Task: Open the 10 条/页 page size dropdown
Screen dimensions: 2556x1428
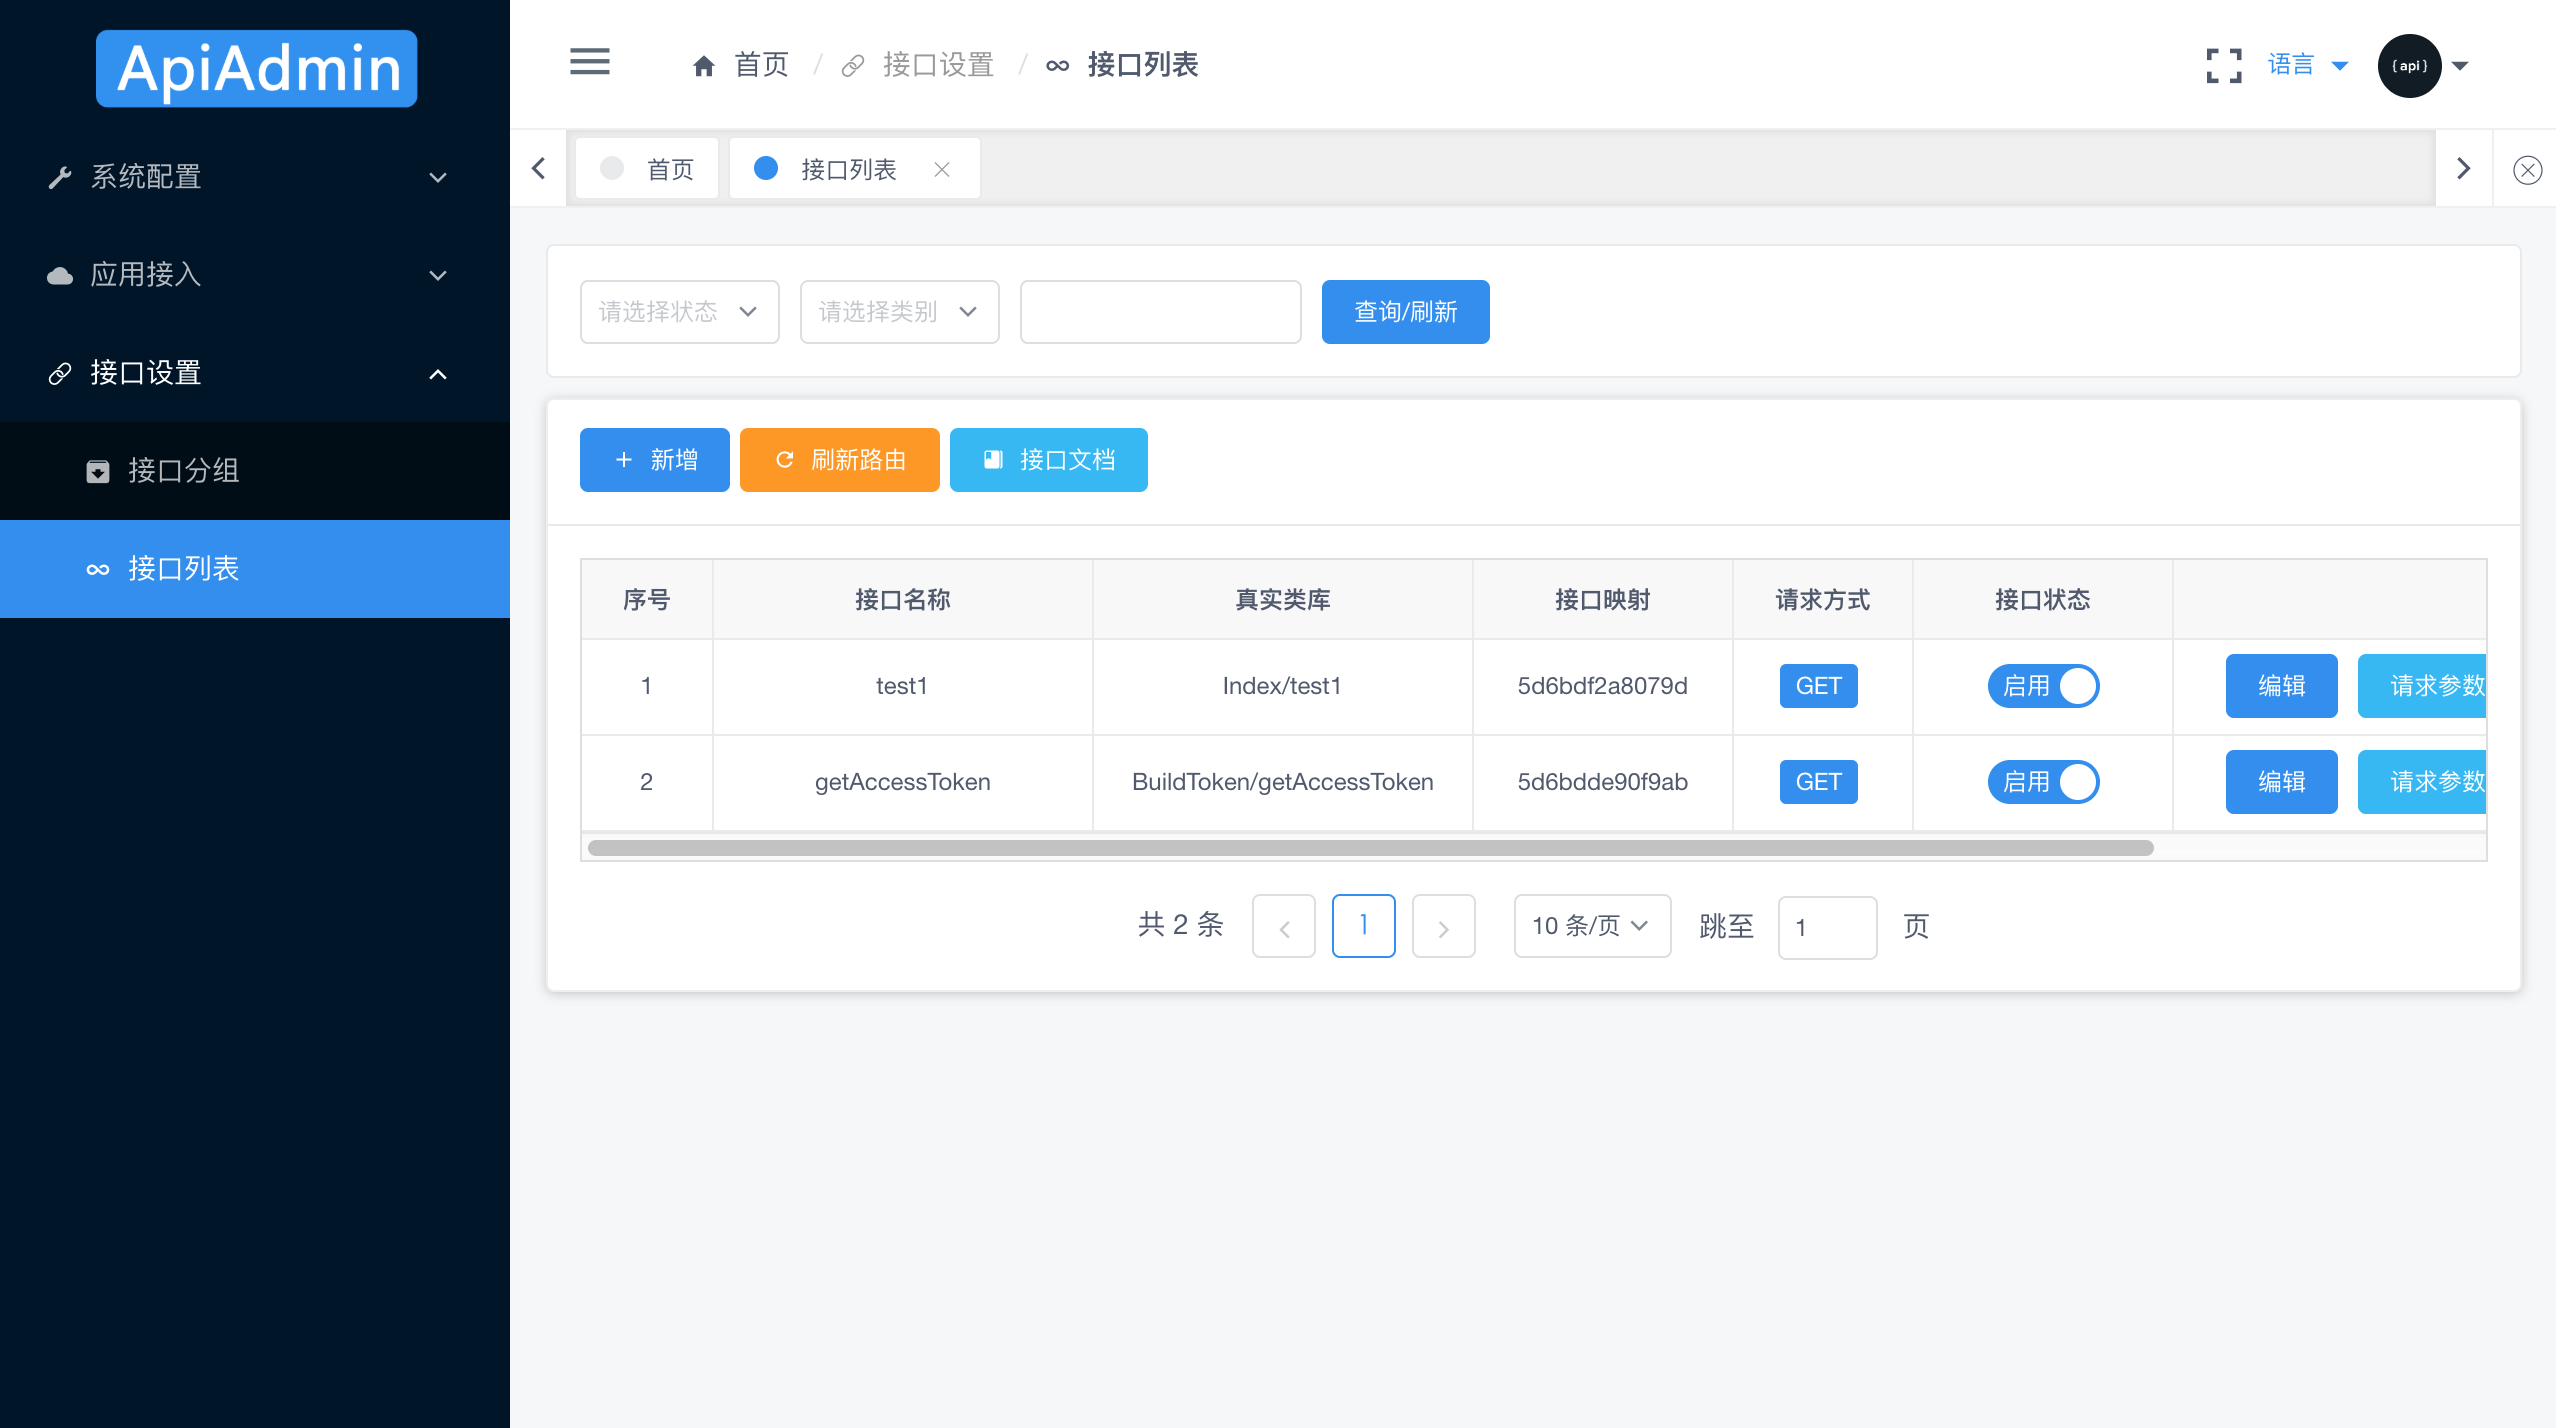Action: (x=1592, y=926)
